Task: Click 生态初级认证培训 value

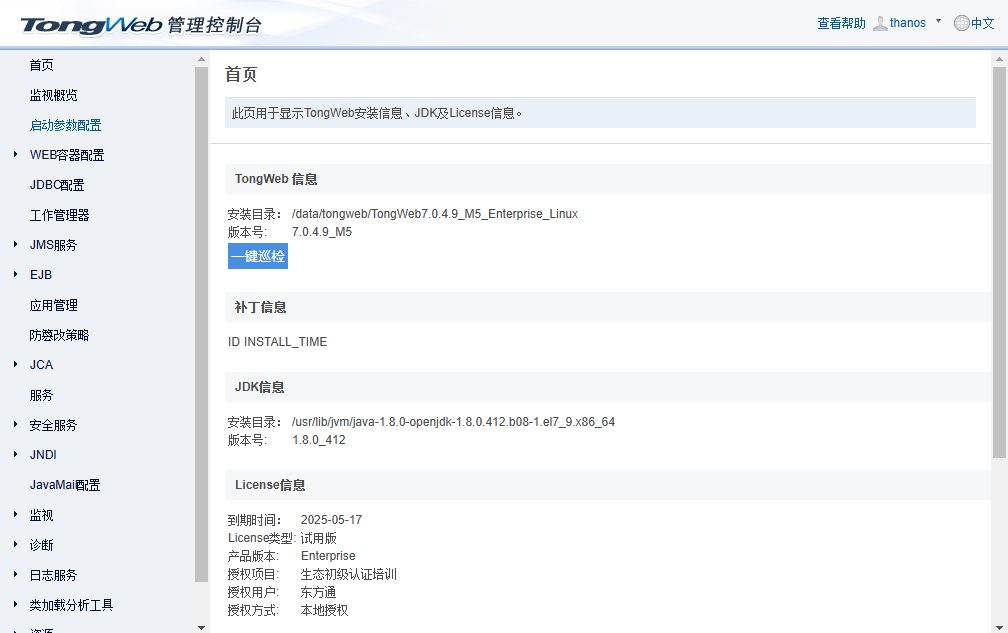Action: (x=348, y=574)
